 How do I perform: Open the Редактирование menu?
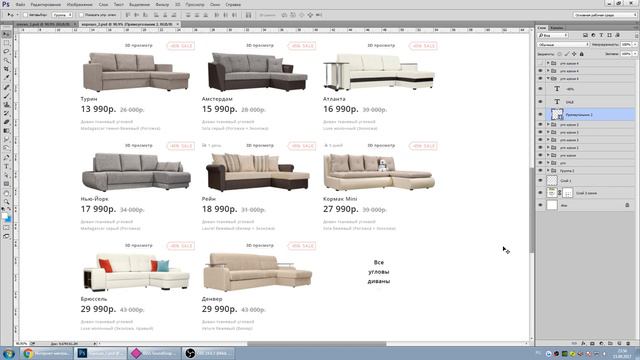[46, 4]
